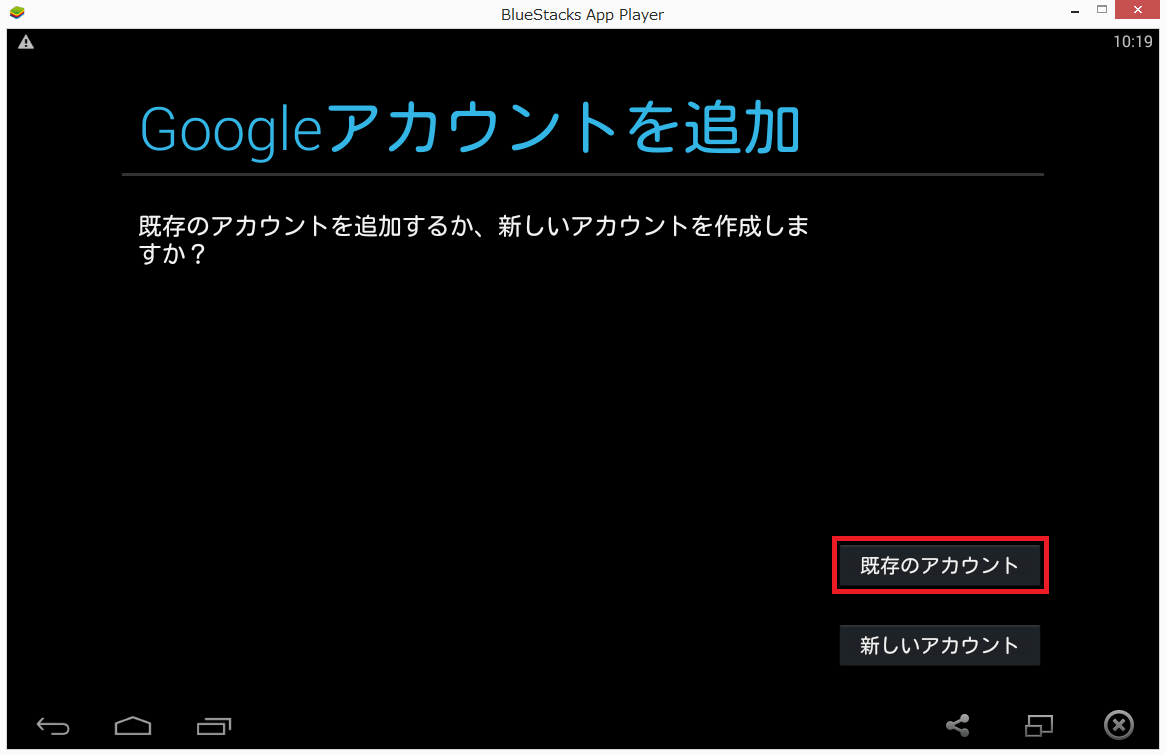Maximize the BlueStacks App Player window
Image resolution: width=1166 pixels, height=755 pixels.
click(x=1102, y=10)
